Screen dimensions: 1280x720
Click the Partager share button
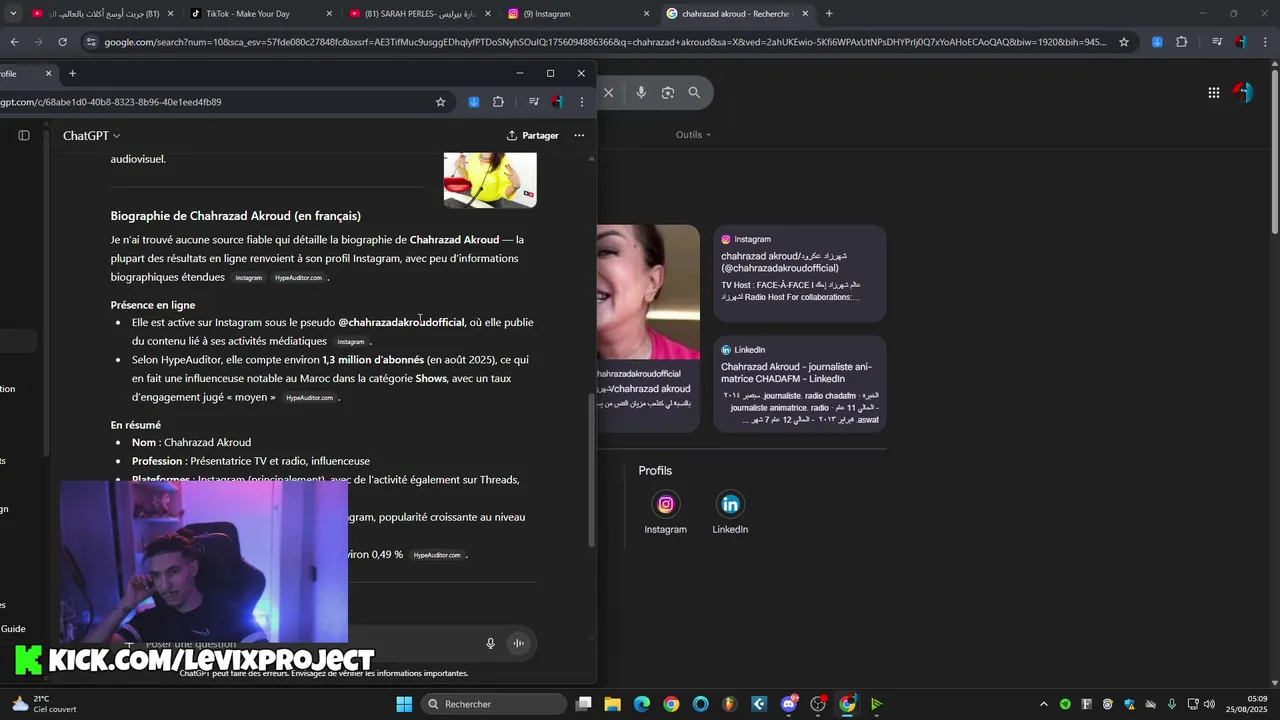tap(533, 135)
